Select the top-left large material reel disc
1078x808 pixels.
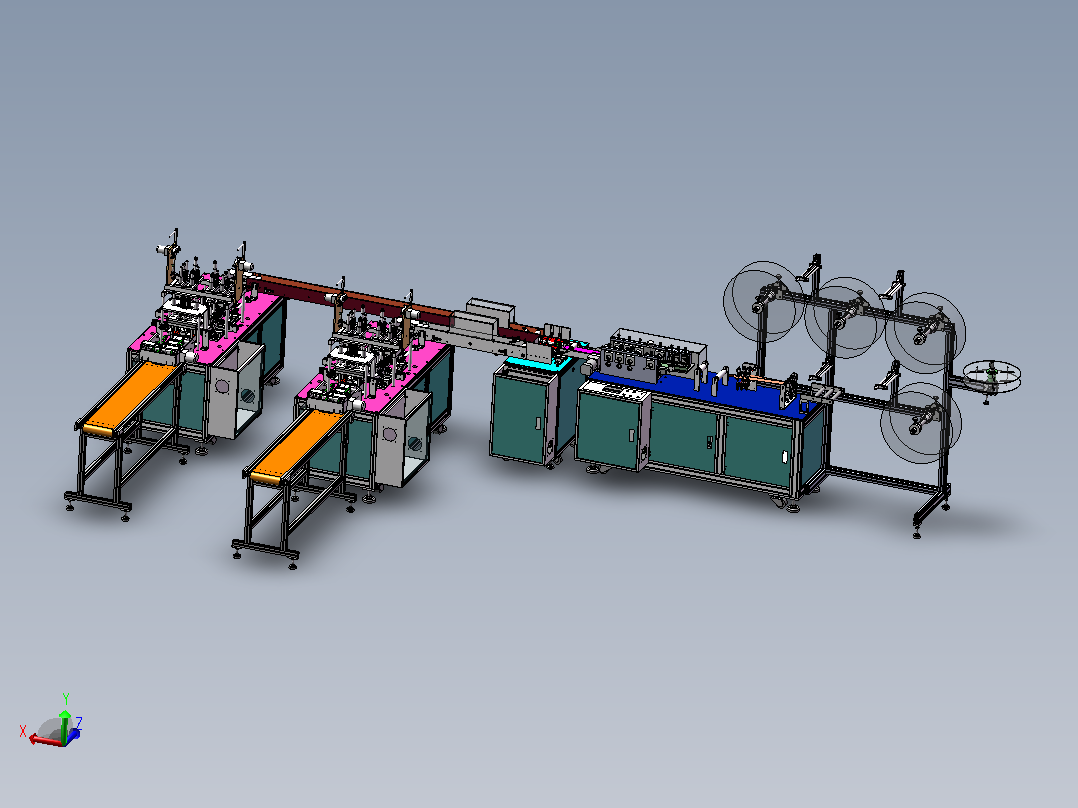tap(763, 301)
